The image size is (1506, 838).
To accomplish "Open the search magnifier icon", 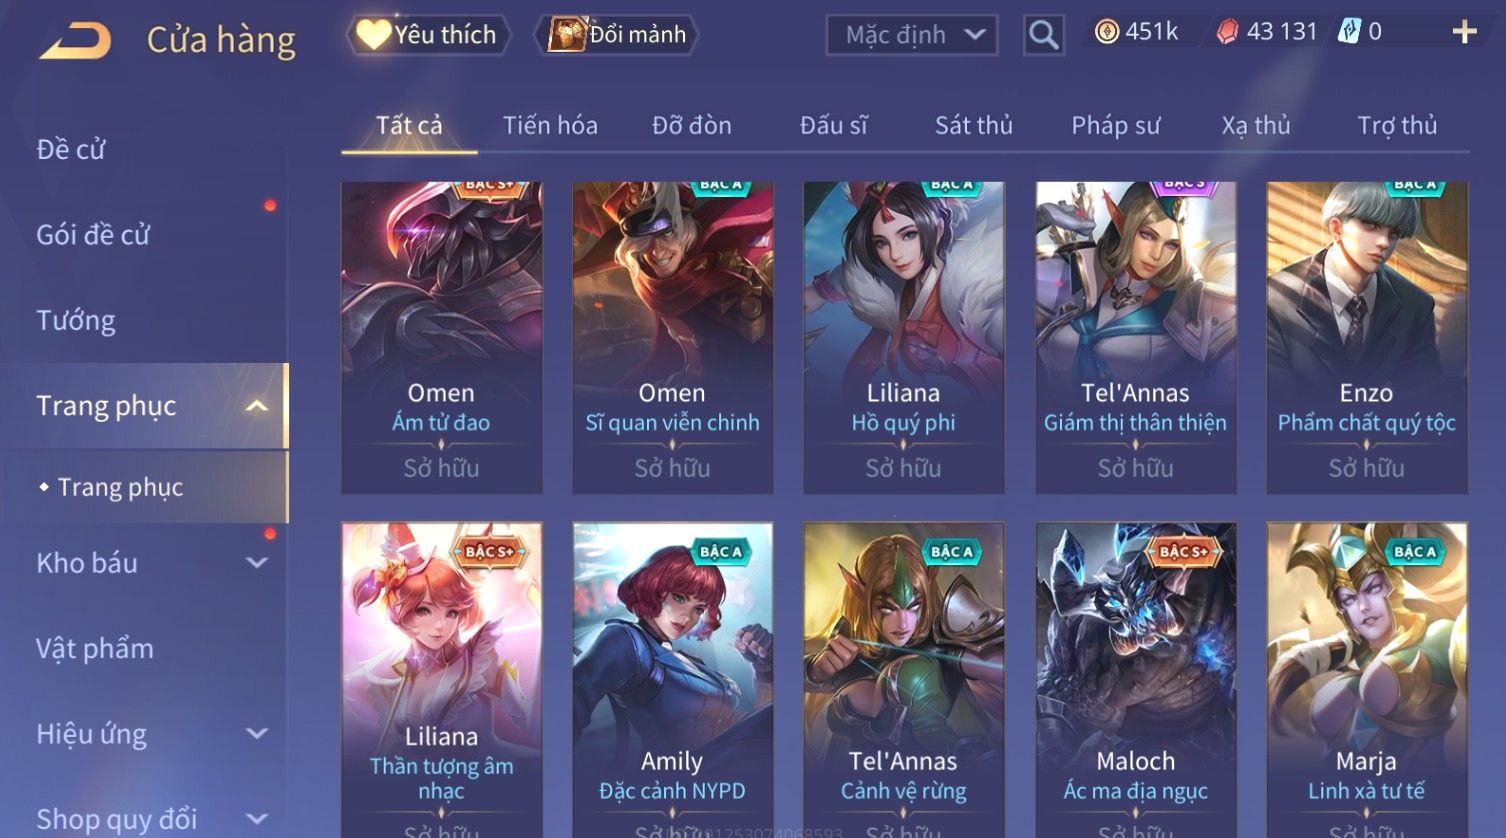I will pos(1043,35).
